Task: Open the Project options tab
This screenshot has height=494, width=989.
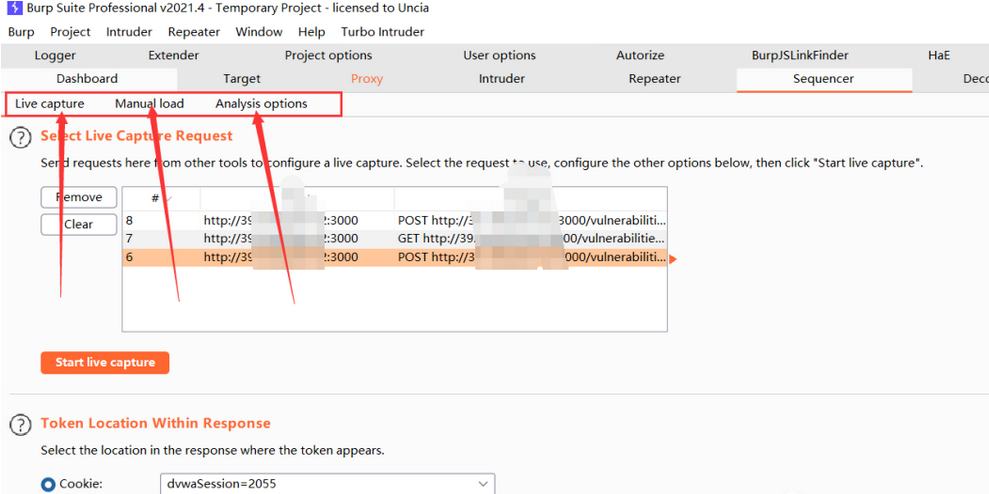Action: (x=328, y=56)
